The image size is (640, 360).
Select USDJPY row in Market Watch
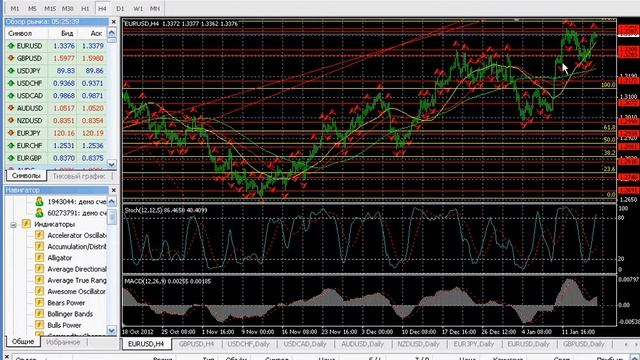pyautogui.click(x=56, y=71)
